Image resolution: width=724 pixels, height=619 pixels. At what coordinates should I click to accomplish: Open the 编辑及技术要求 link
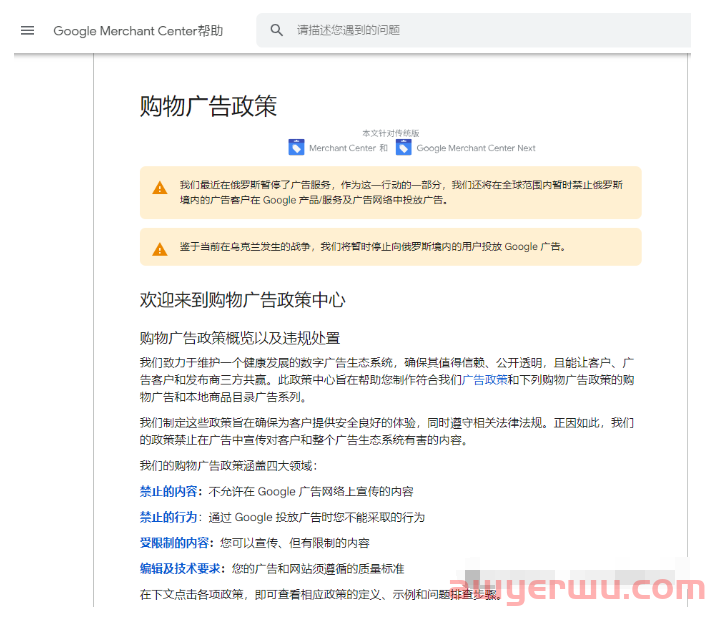tap(180, 569)
